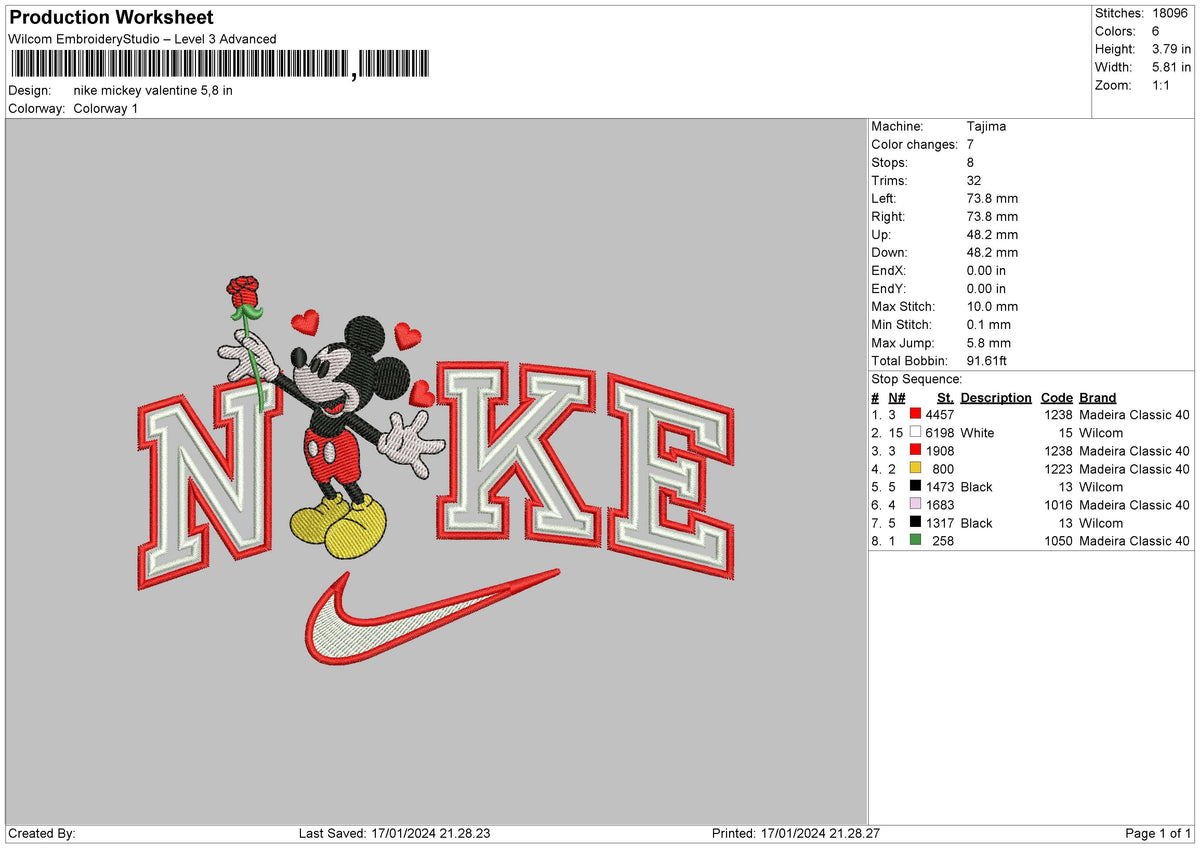Click design name nike mickey valentine 5,8 in
Image resolution: width=1200 pixels, height=848 pixels.
point(153,90)
